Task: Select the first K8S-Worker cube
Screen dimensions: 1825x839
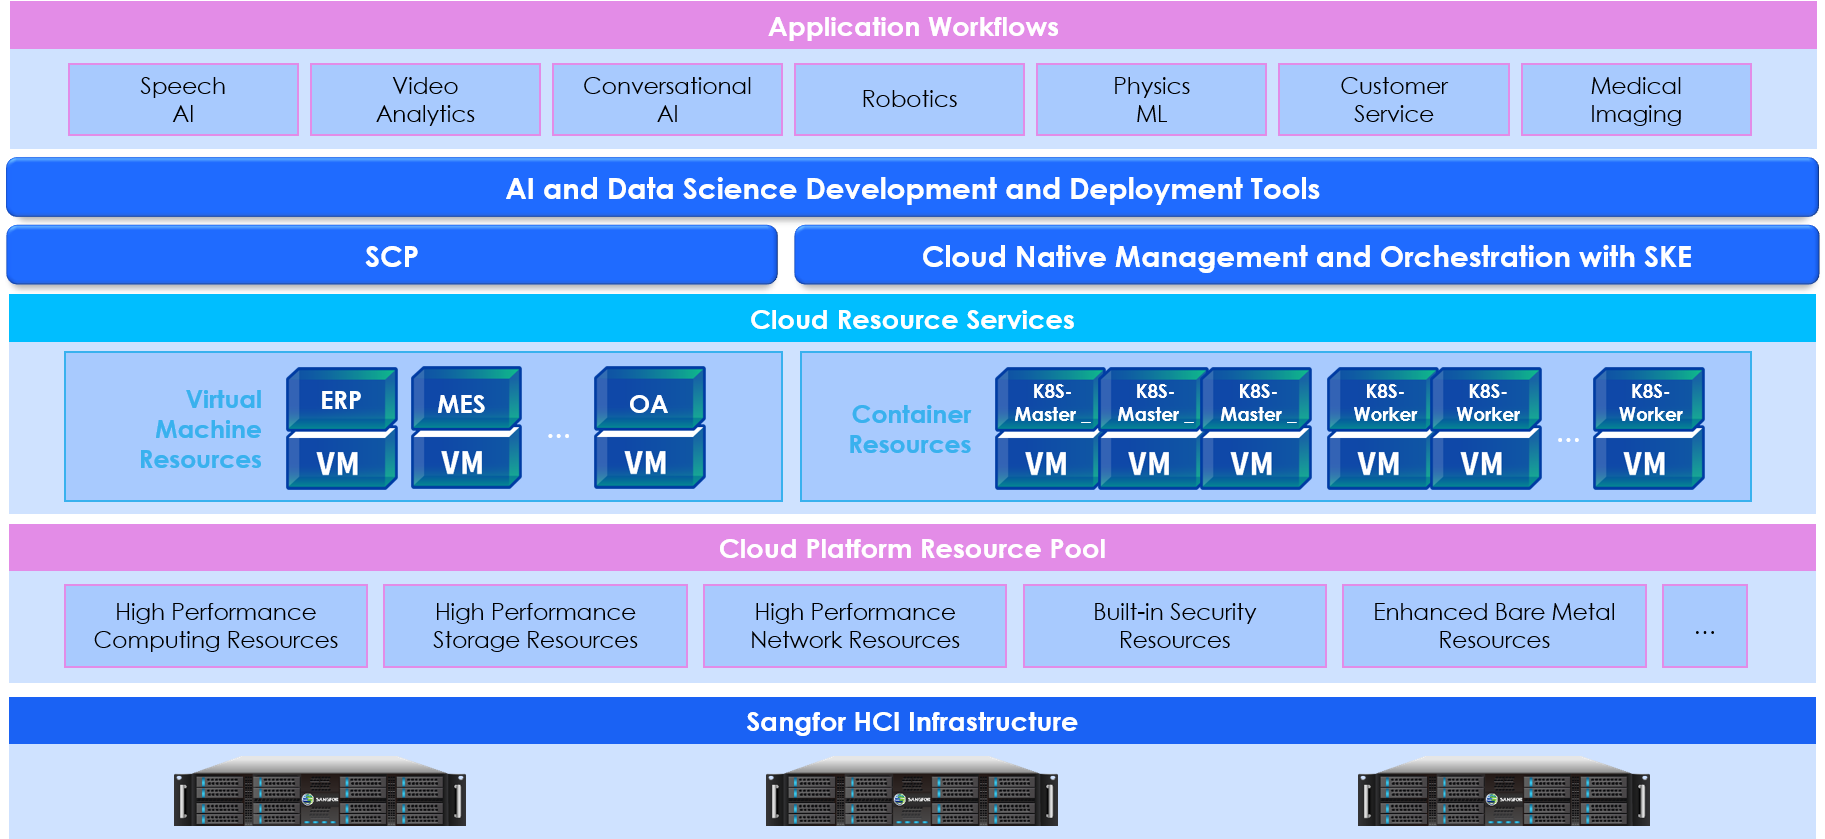Action: click(1383, 400)
